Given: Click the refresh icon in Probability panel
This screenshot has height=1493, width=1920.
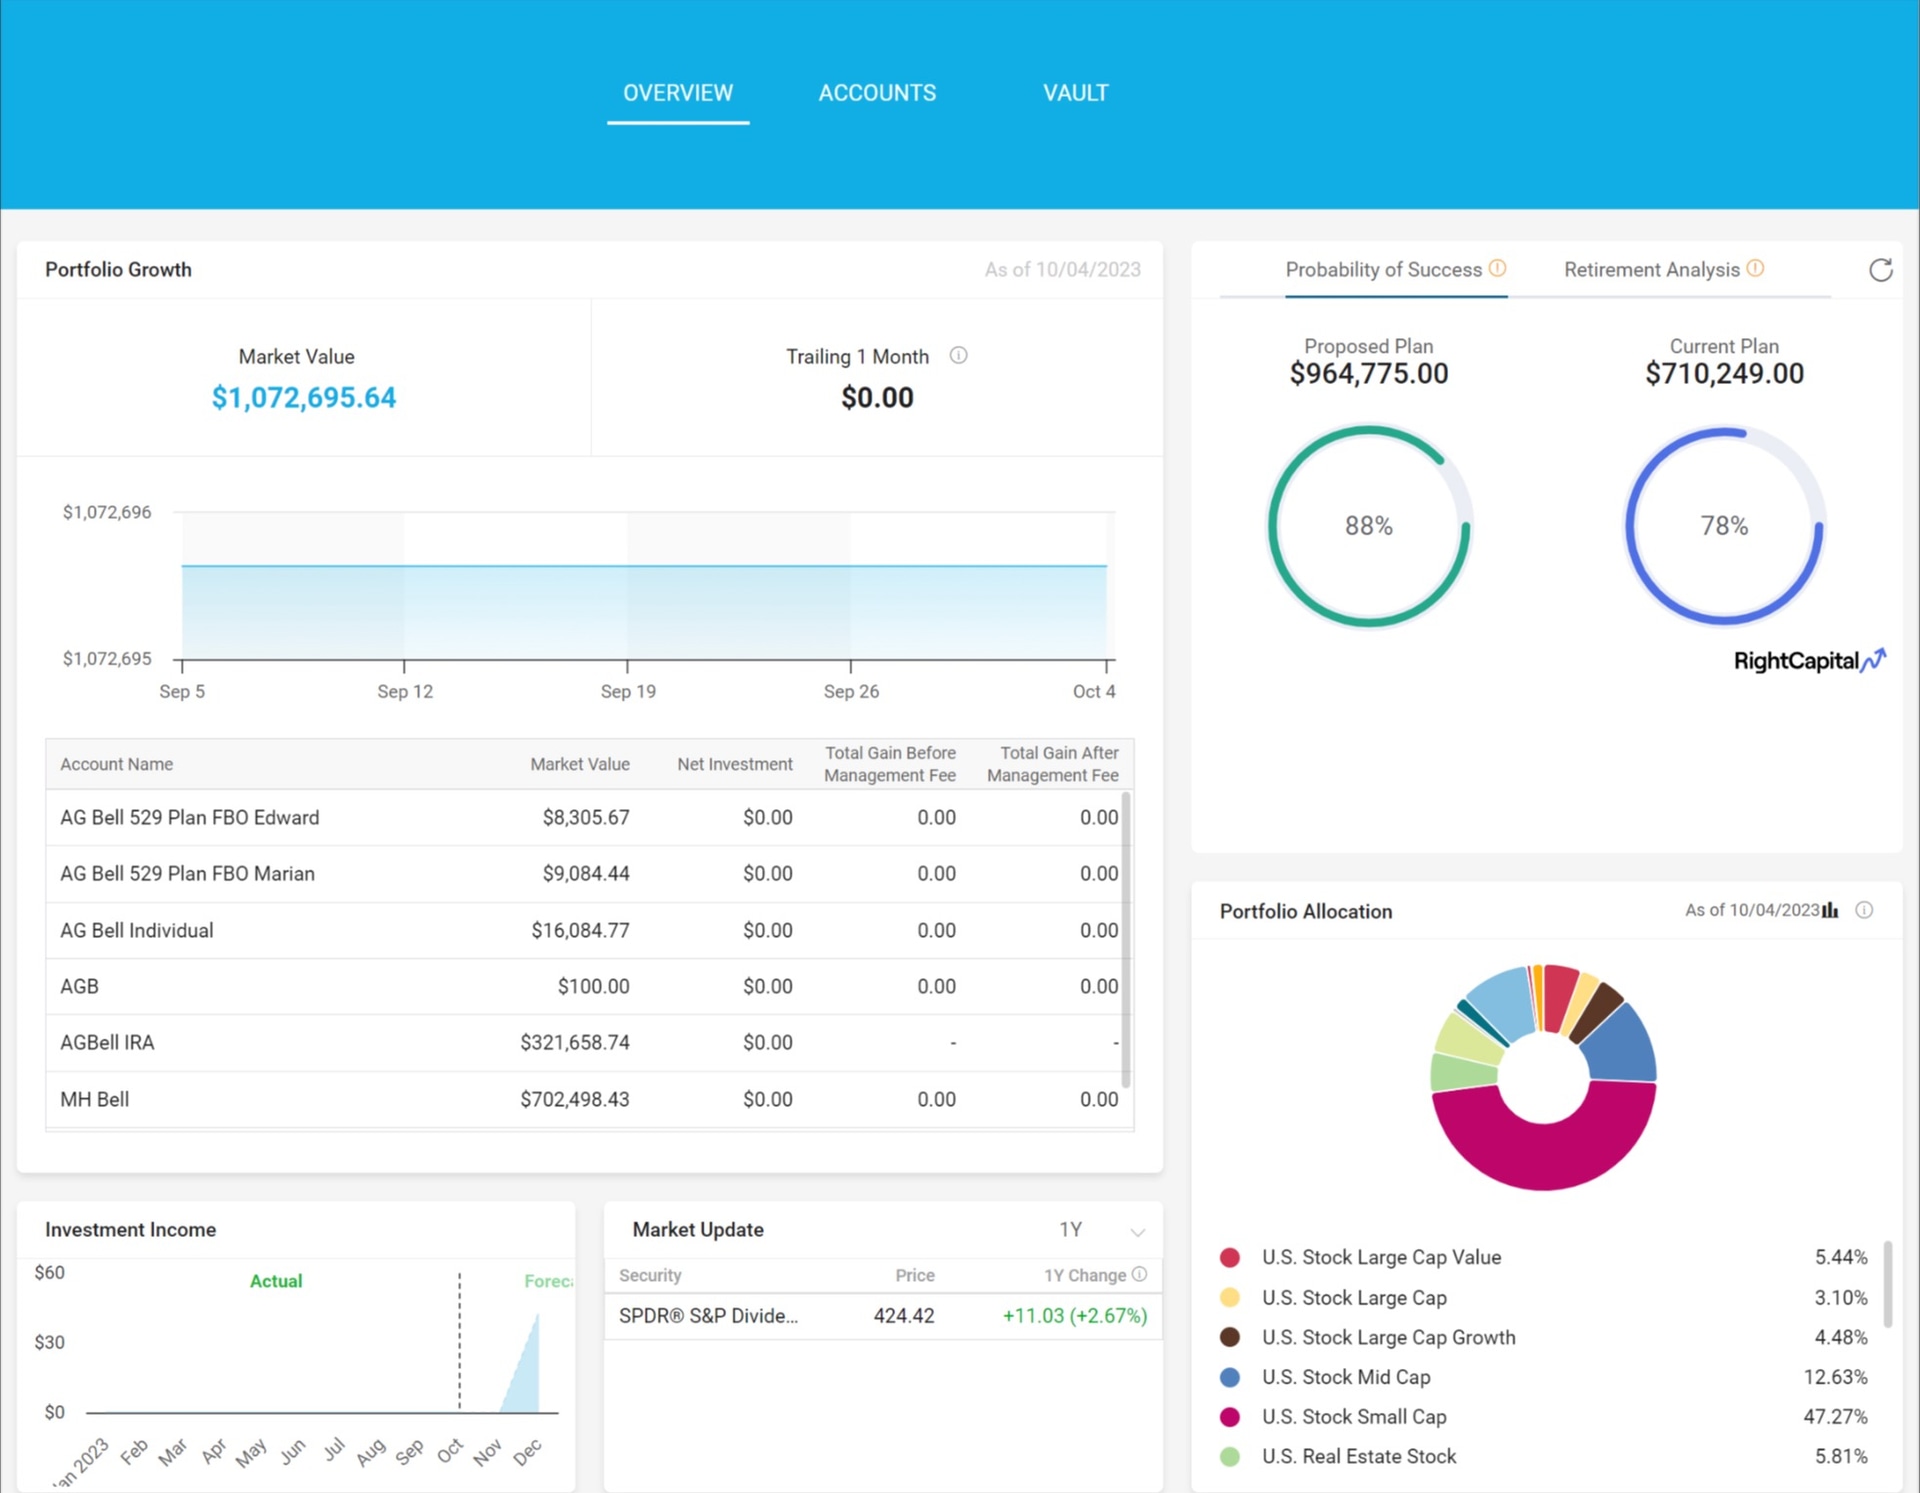Looking at the screenshot, I should point(1880,270).
